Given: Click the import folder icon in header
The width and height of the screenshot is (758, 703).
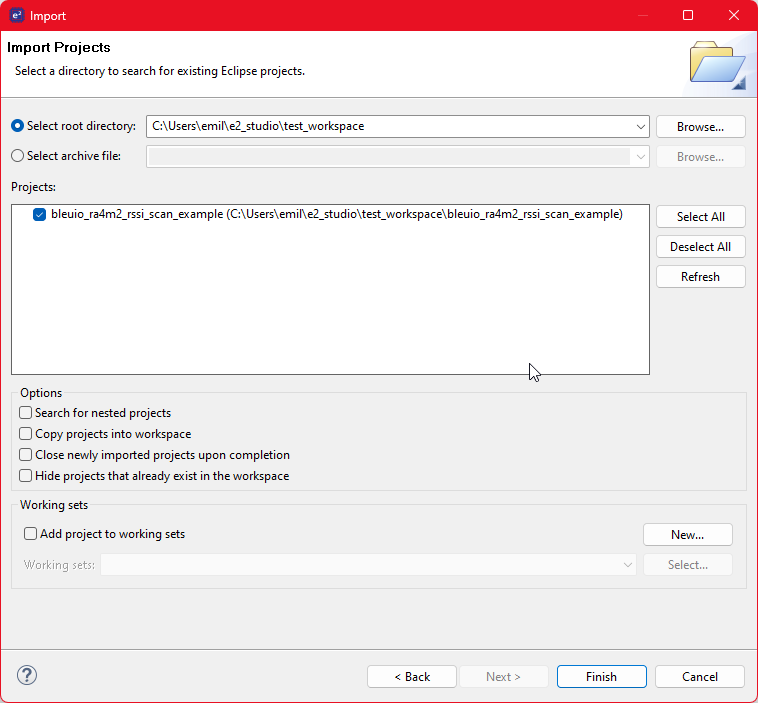Looking at the screenshot, I should (x=717, y=65).
